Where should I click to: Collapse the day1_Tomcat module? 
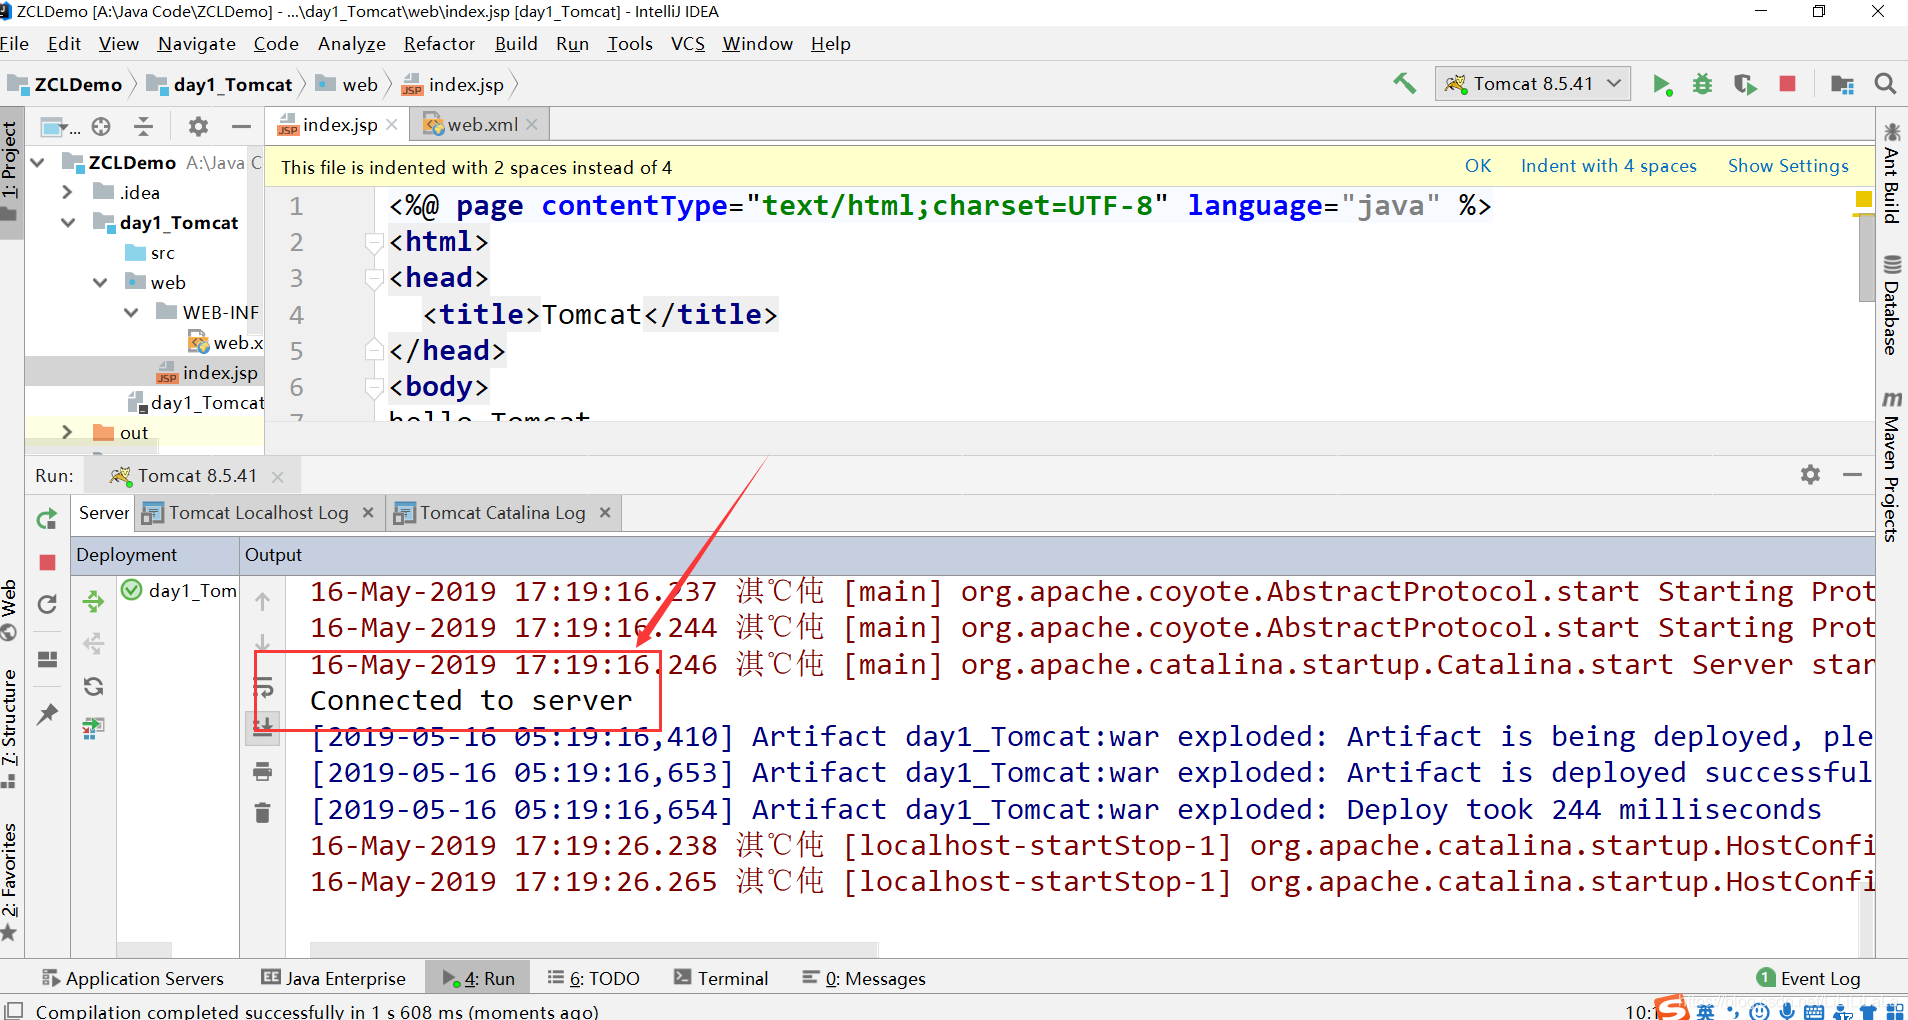coord(67,222)
